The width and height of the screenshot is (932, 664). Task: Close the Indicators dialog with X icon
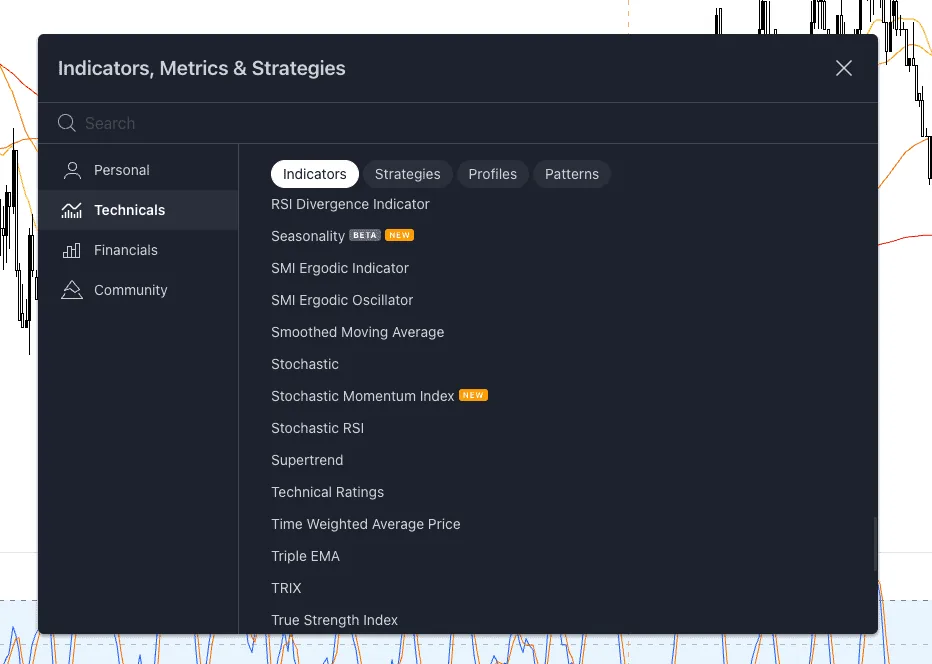click(x=843, y=68)
